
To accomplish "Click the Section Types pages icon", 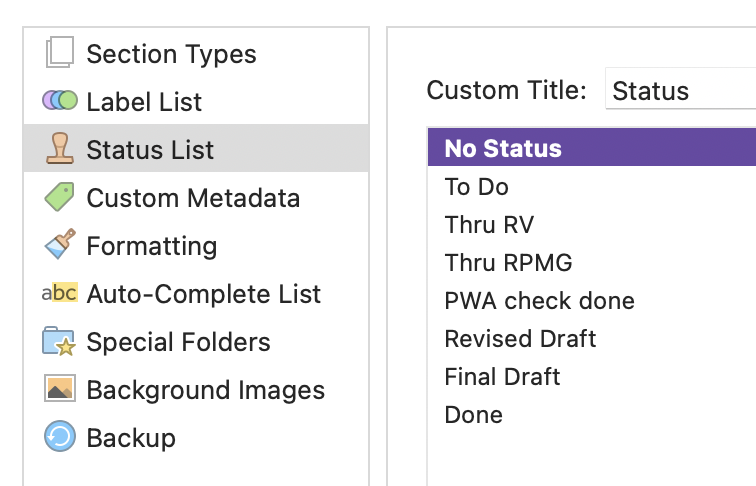I will [60, 52].
